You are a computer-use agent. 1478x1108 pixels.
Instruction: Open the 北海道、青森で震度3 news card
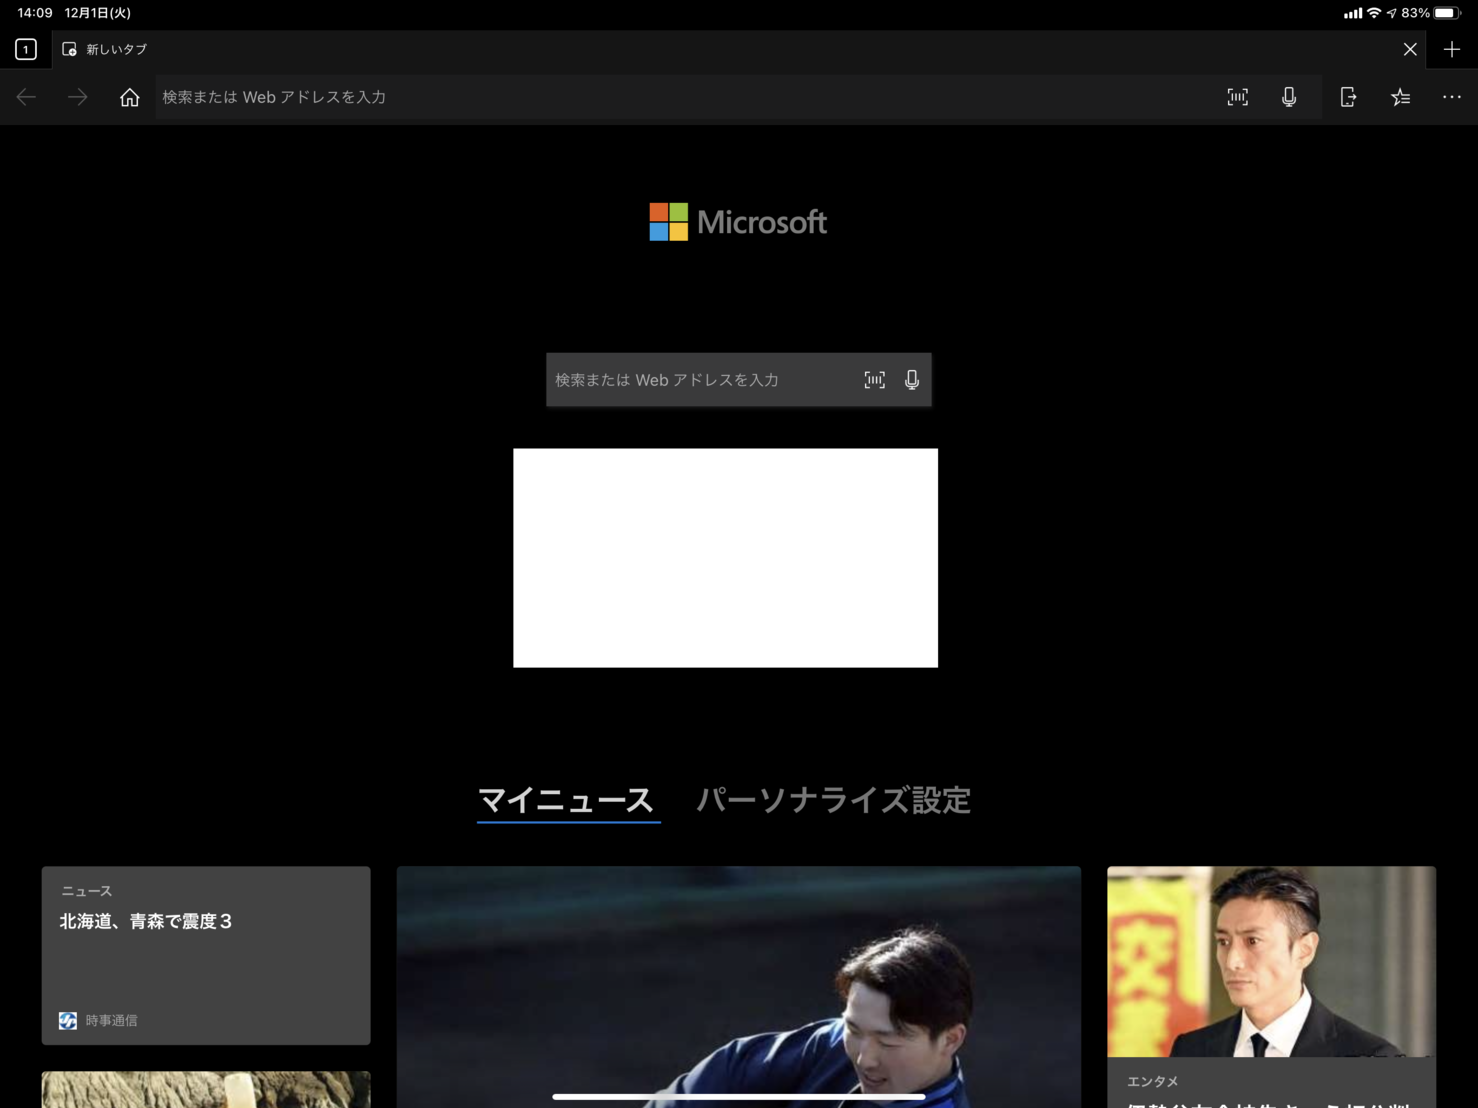(206, 955)
